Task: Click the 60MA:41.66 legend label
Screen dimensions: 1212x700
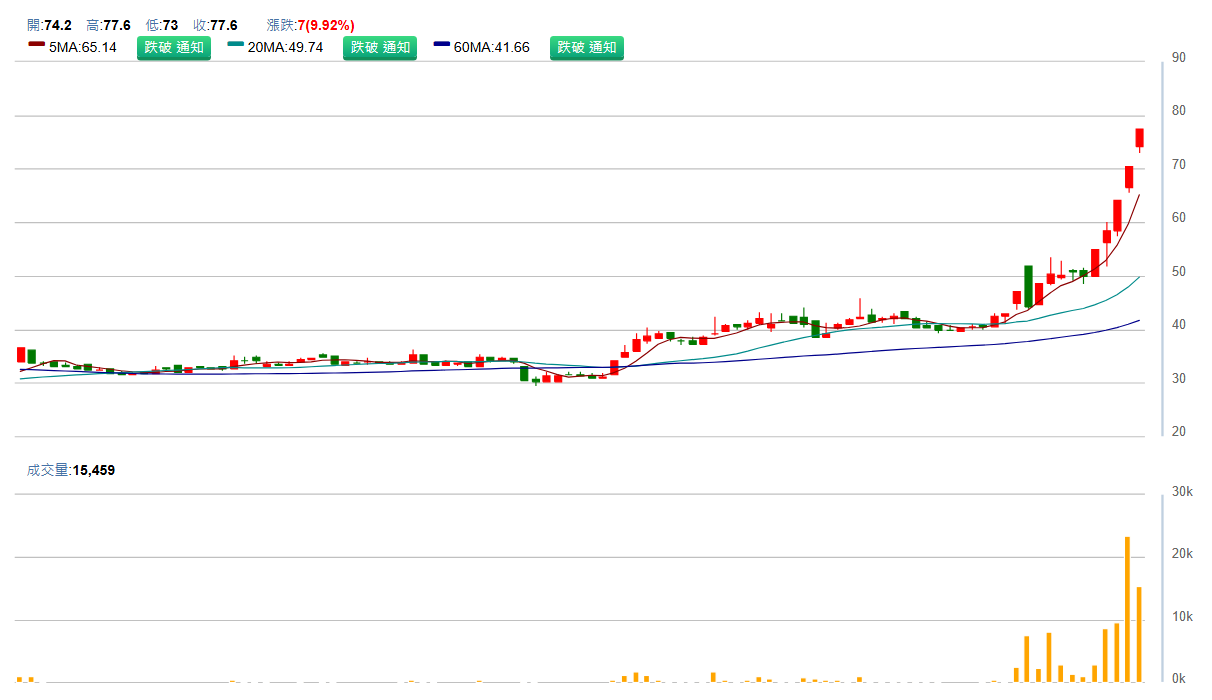Action: [491, 47]
